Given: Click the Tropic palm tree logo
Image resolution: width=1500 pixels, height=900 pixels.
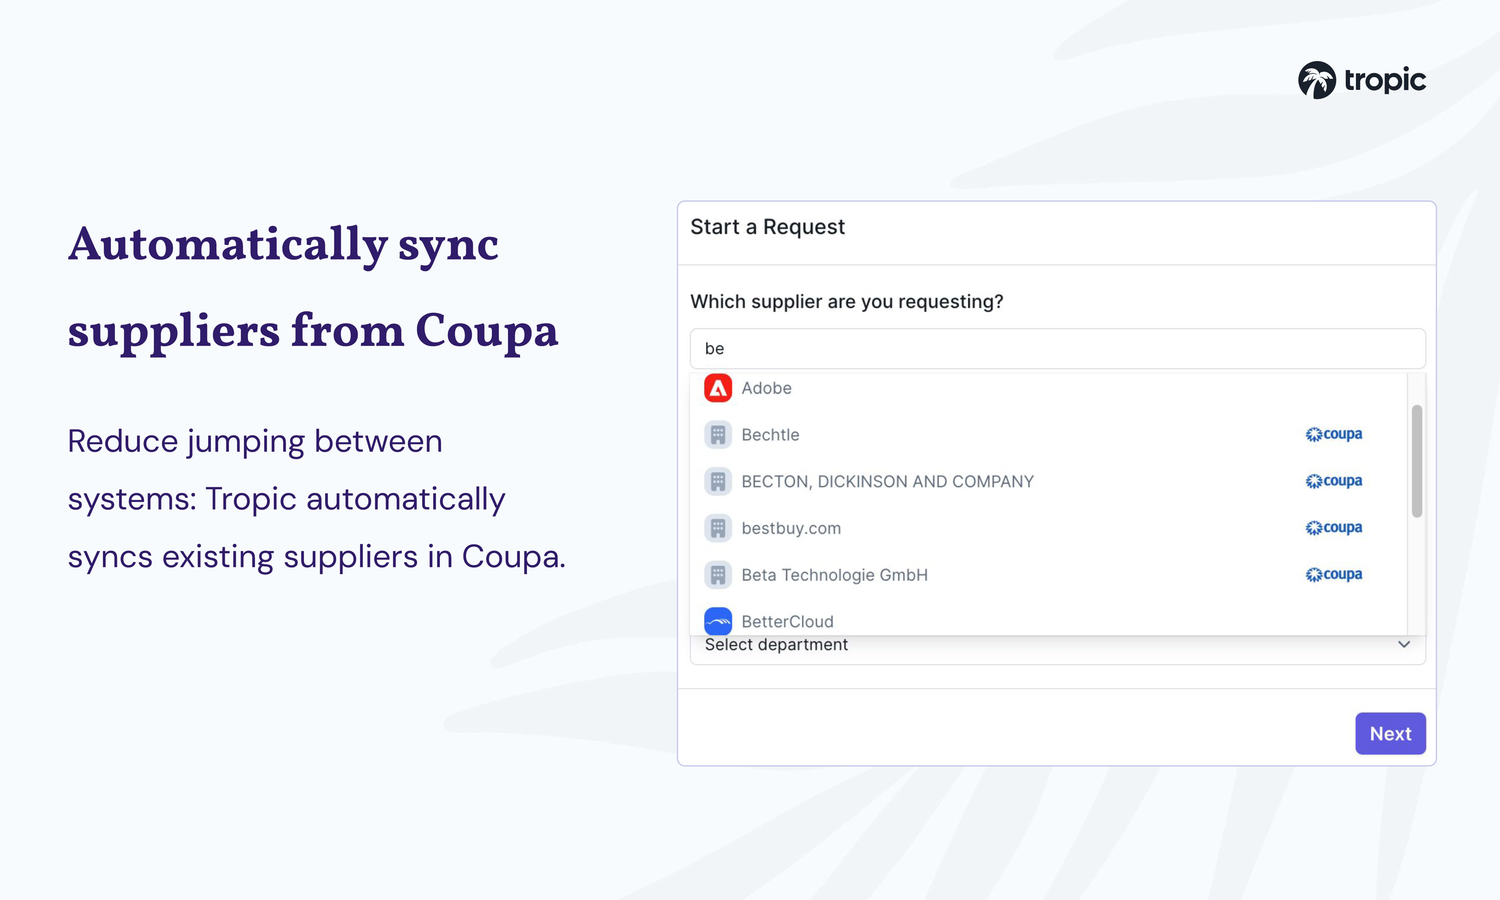Looking at the screenshot, I should click(x=1317, y=79).
